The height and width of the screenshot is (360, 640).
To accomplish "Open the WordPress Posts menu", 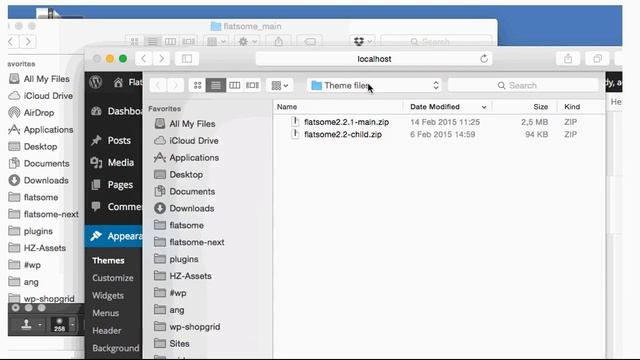I will (114, 140).
